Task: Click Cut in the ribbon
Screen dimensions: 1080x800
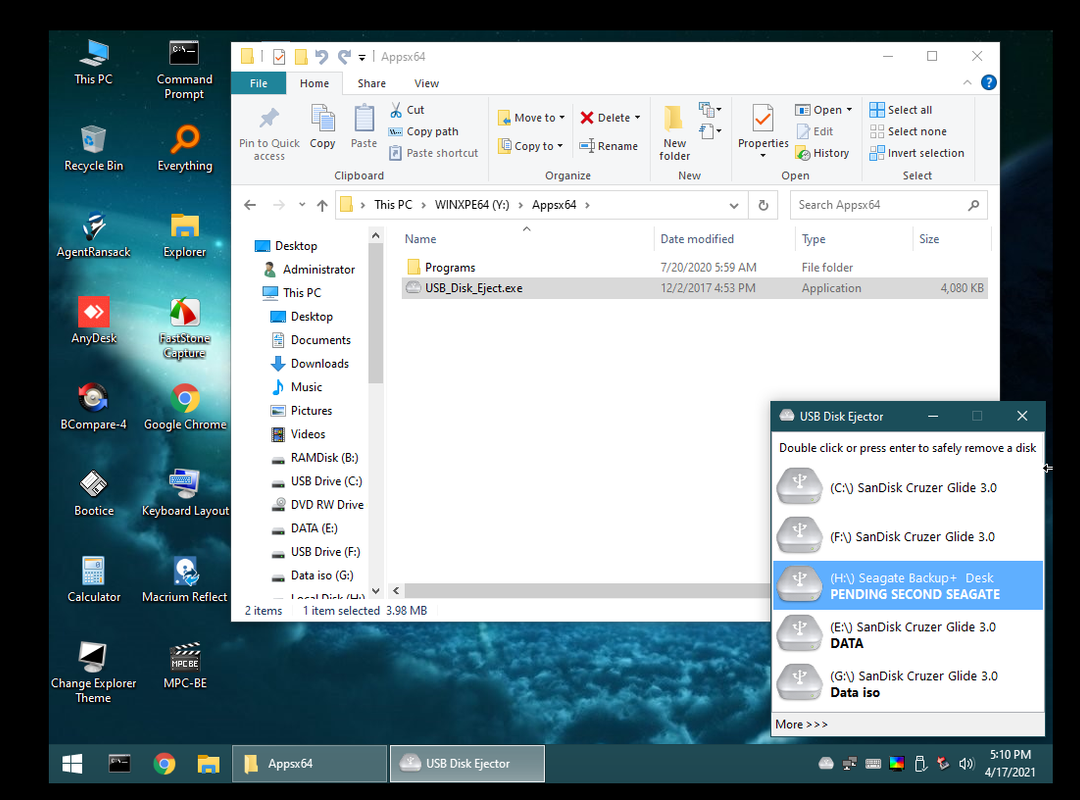Action: point(407,110)
